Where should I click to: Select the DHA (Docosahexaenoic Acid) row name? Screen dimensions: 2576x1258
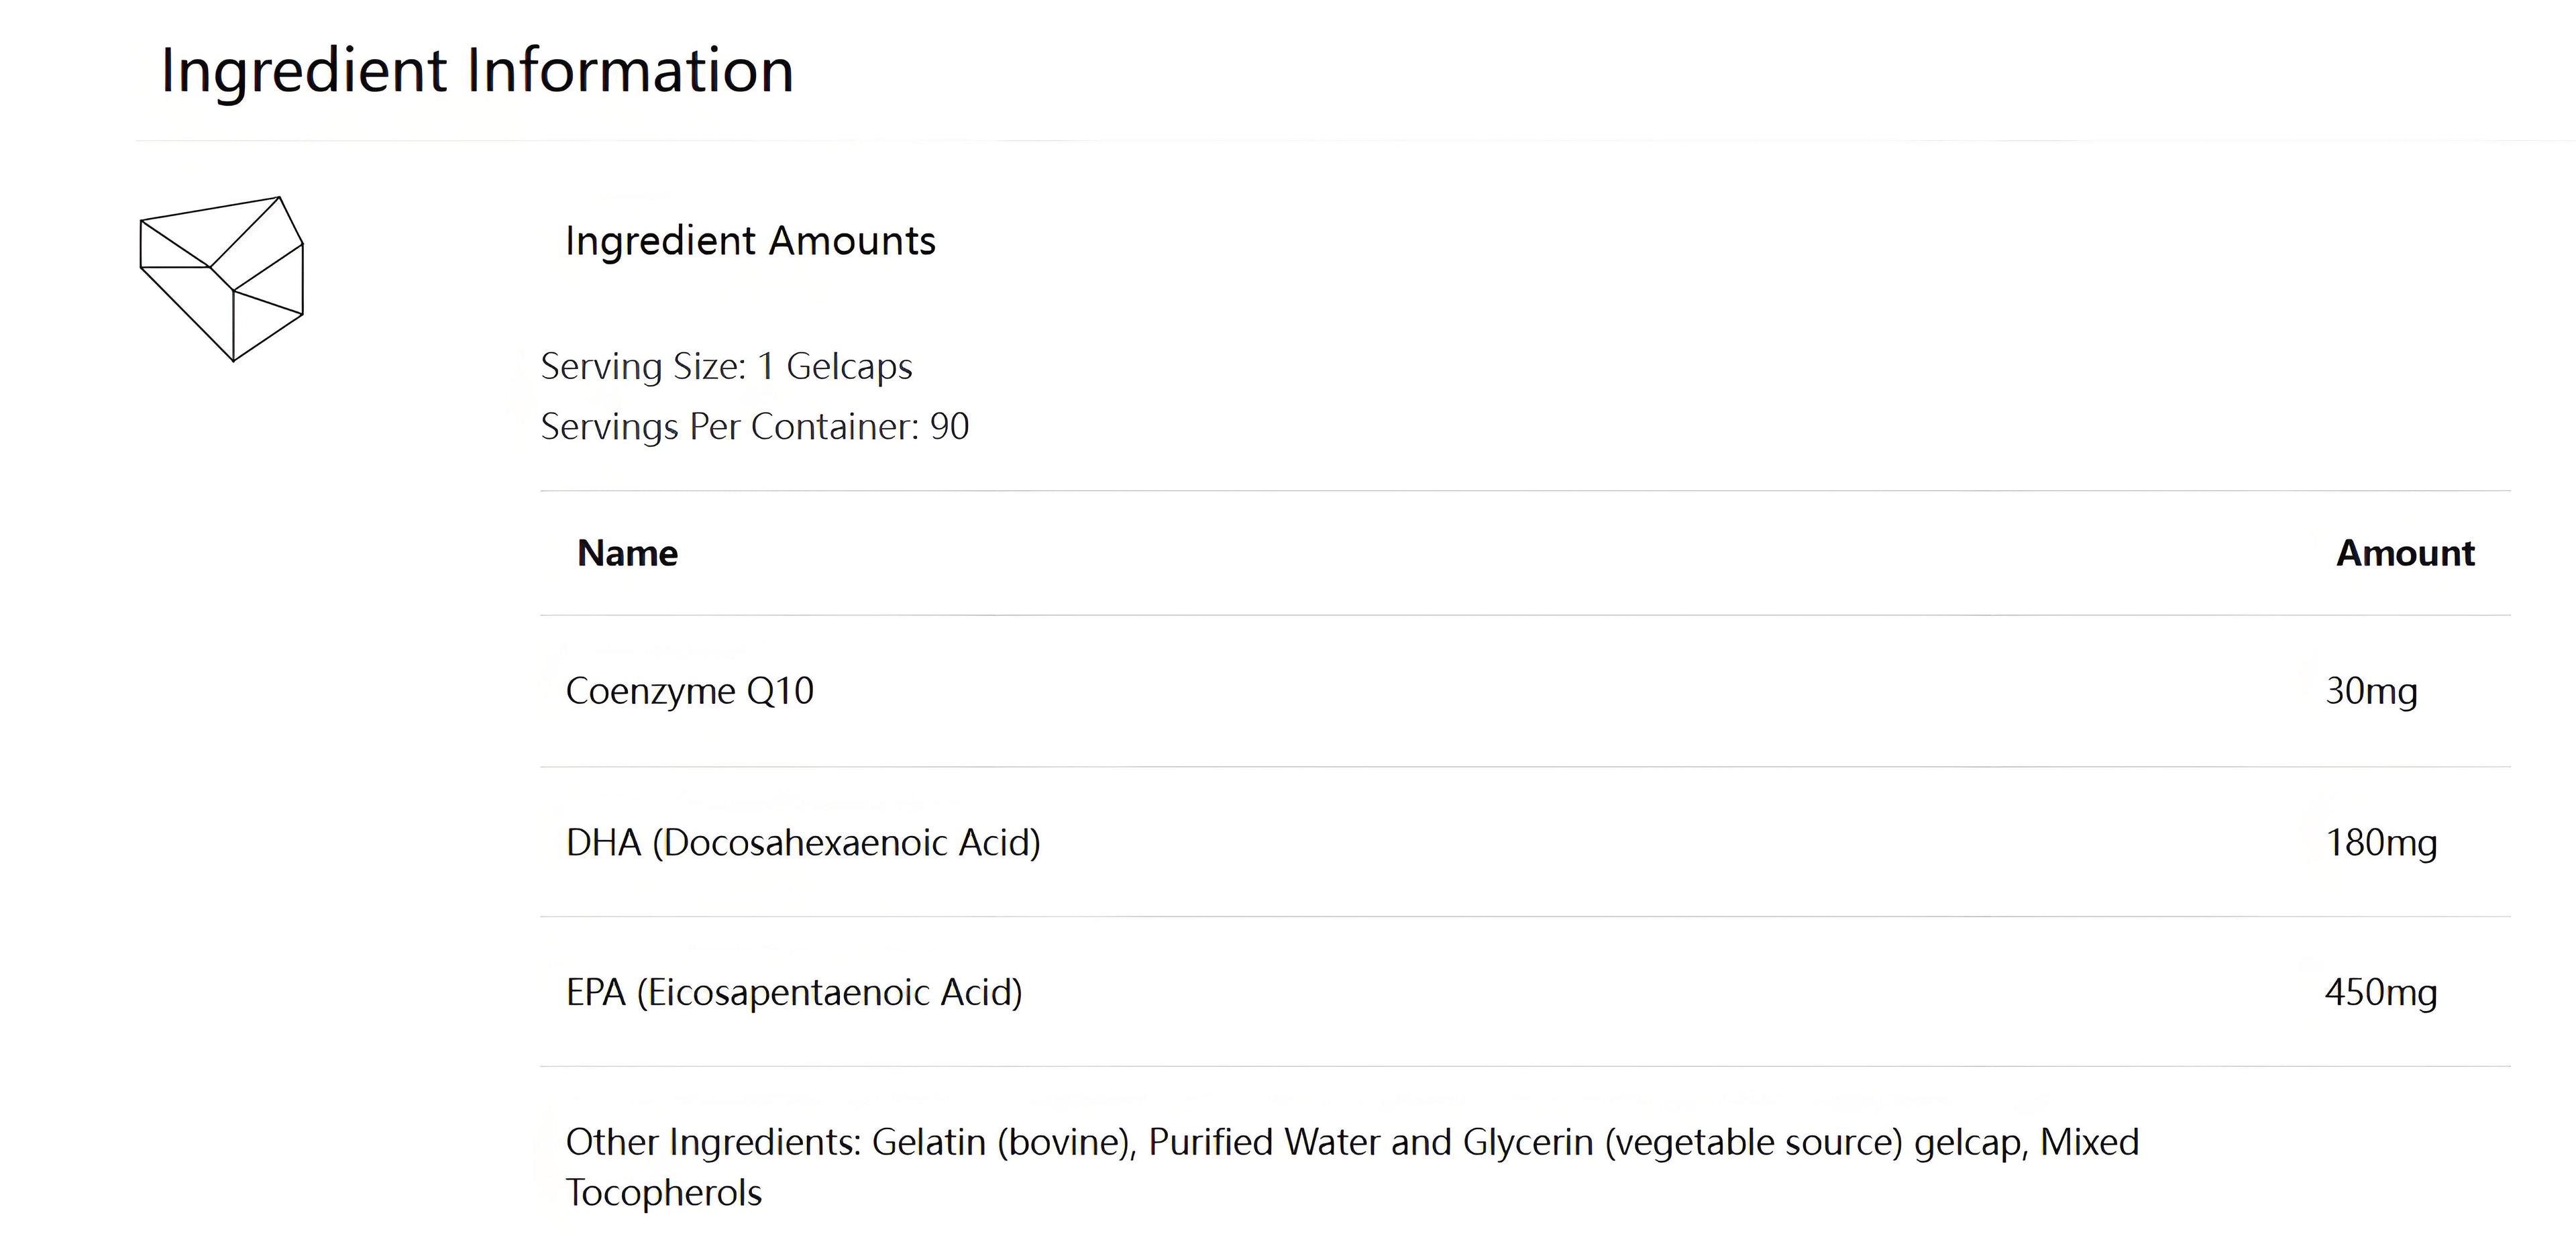click(803, 843)
